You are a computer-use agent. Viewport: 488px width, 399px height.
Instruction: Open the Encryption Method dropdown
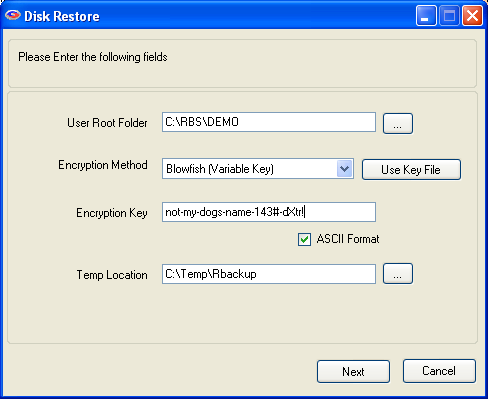[345, 169]
